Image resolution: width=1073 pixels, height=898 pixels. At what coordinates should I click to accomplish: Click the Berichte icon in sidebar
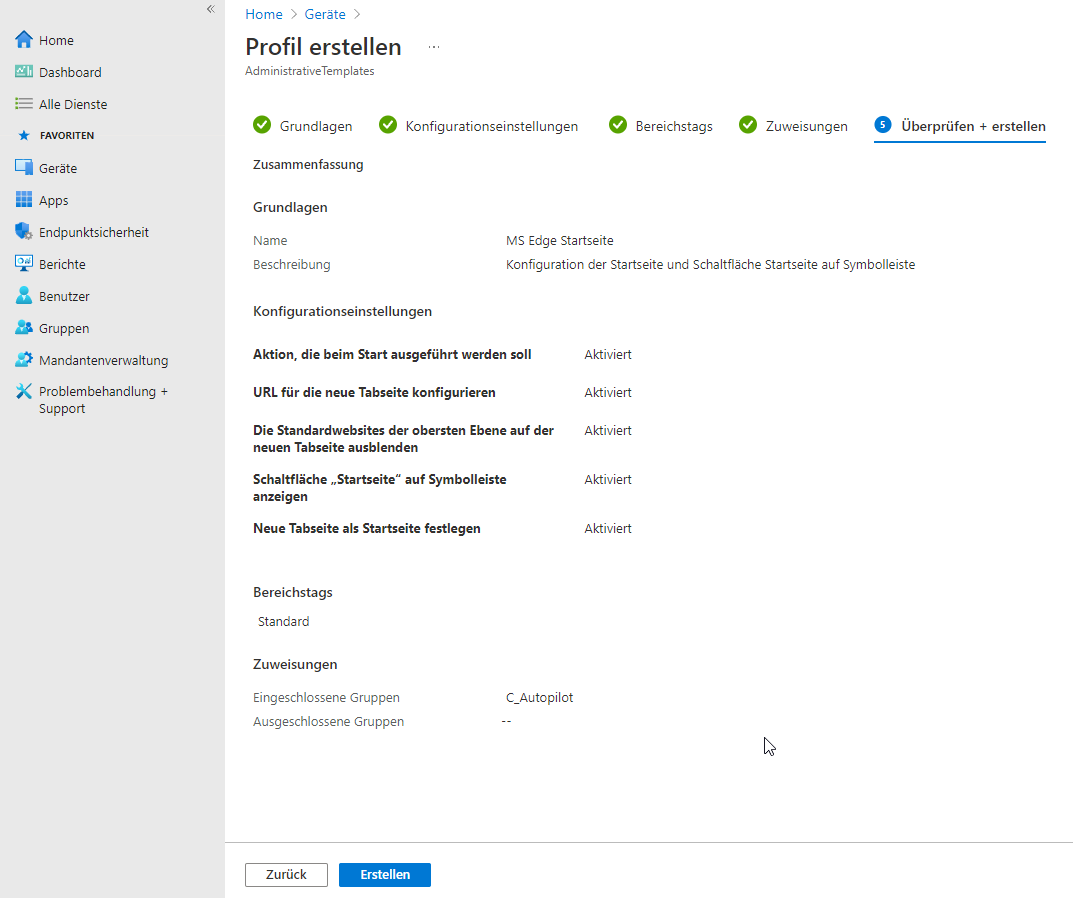pyautogui.click(x=24, y=264)
